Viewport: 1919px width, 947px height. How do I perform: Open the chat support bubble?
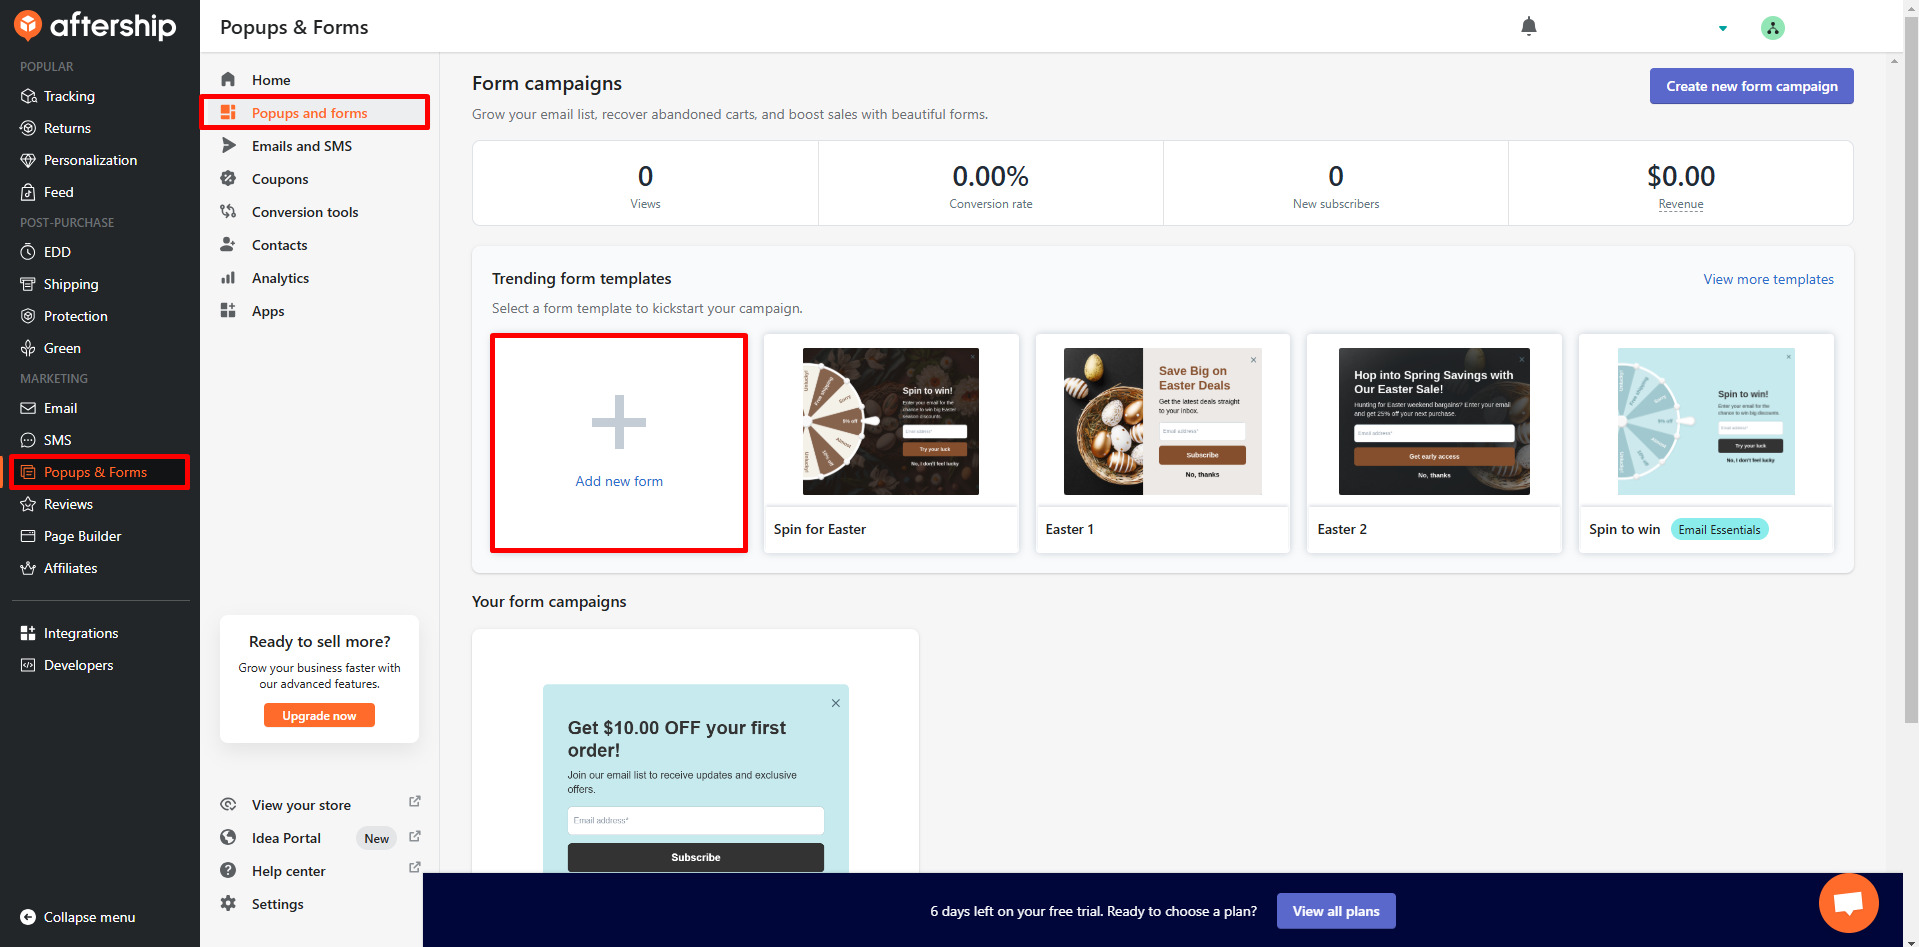1848,902
